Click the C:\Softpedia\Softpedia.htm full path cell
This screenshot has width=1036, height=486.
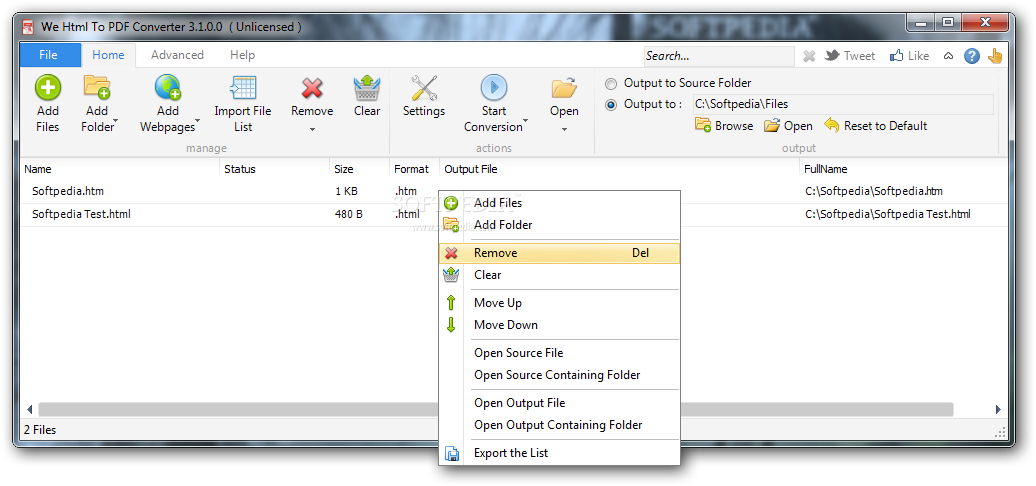click(x=873, y=191)
